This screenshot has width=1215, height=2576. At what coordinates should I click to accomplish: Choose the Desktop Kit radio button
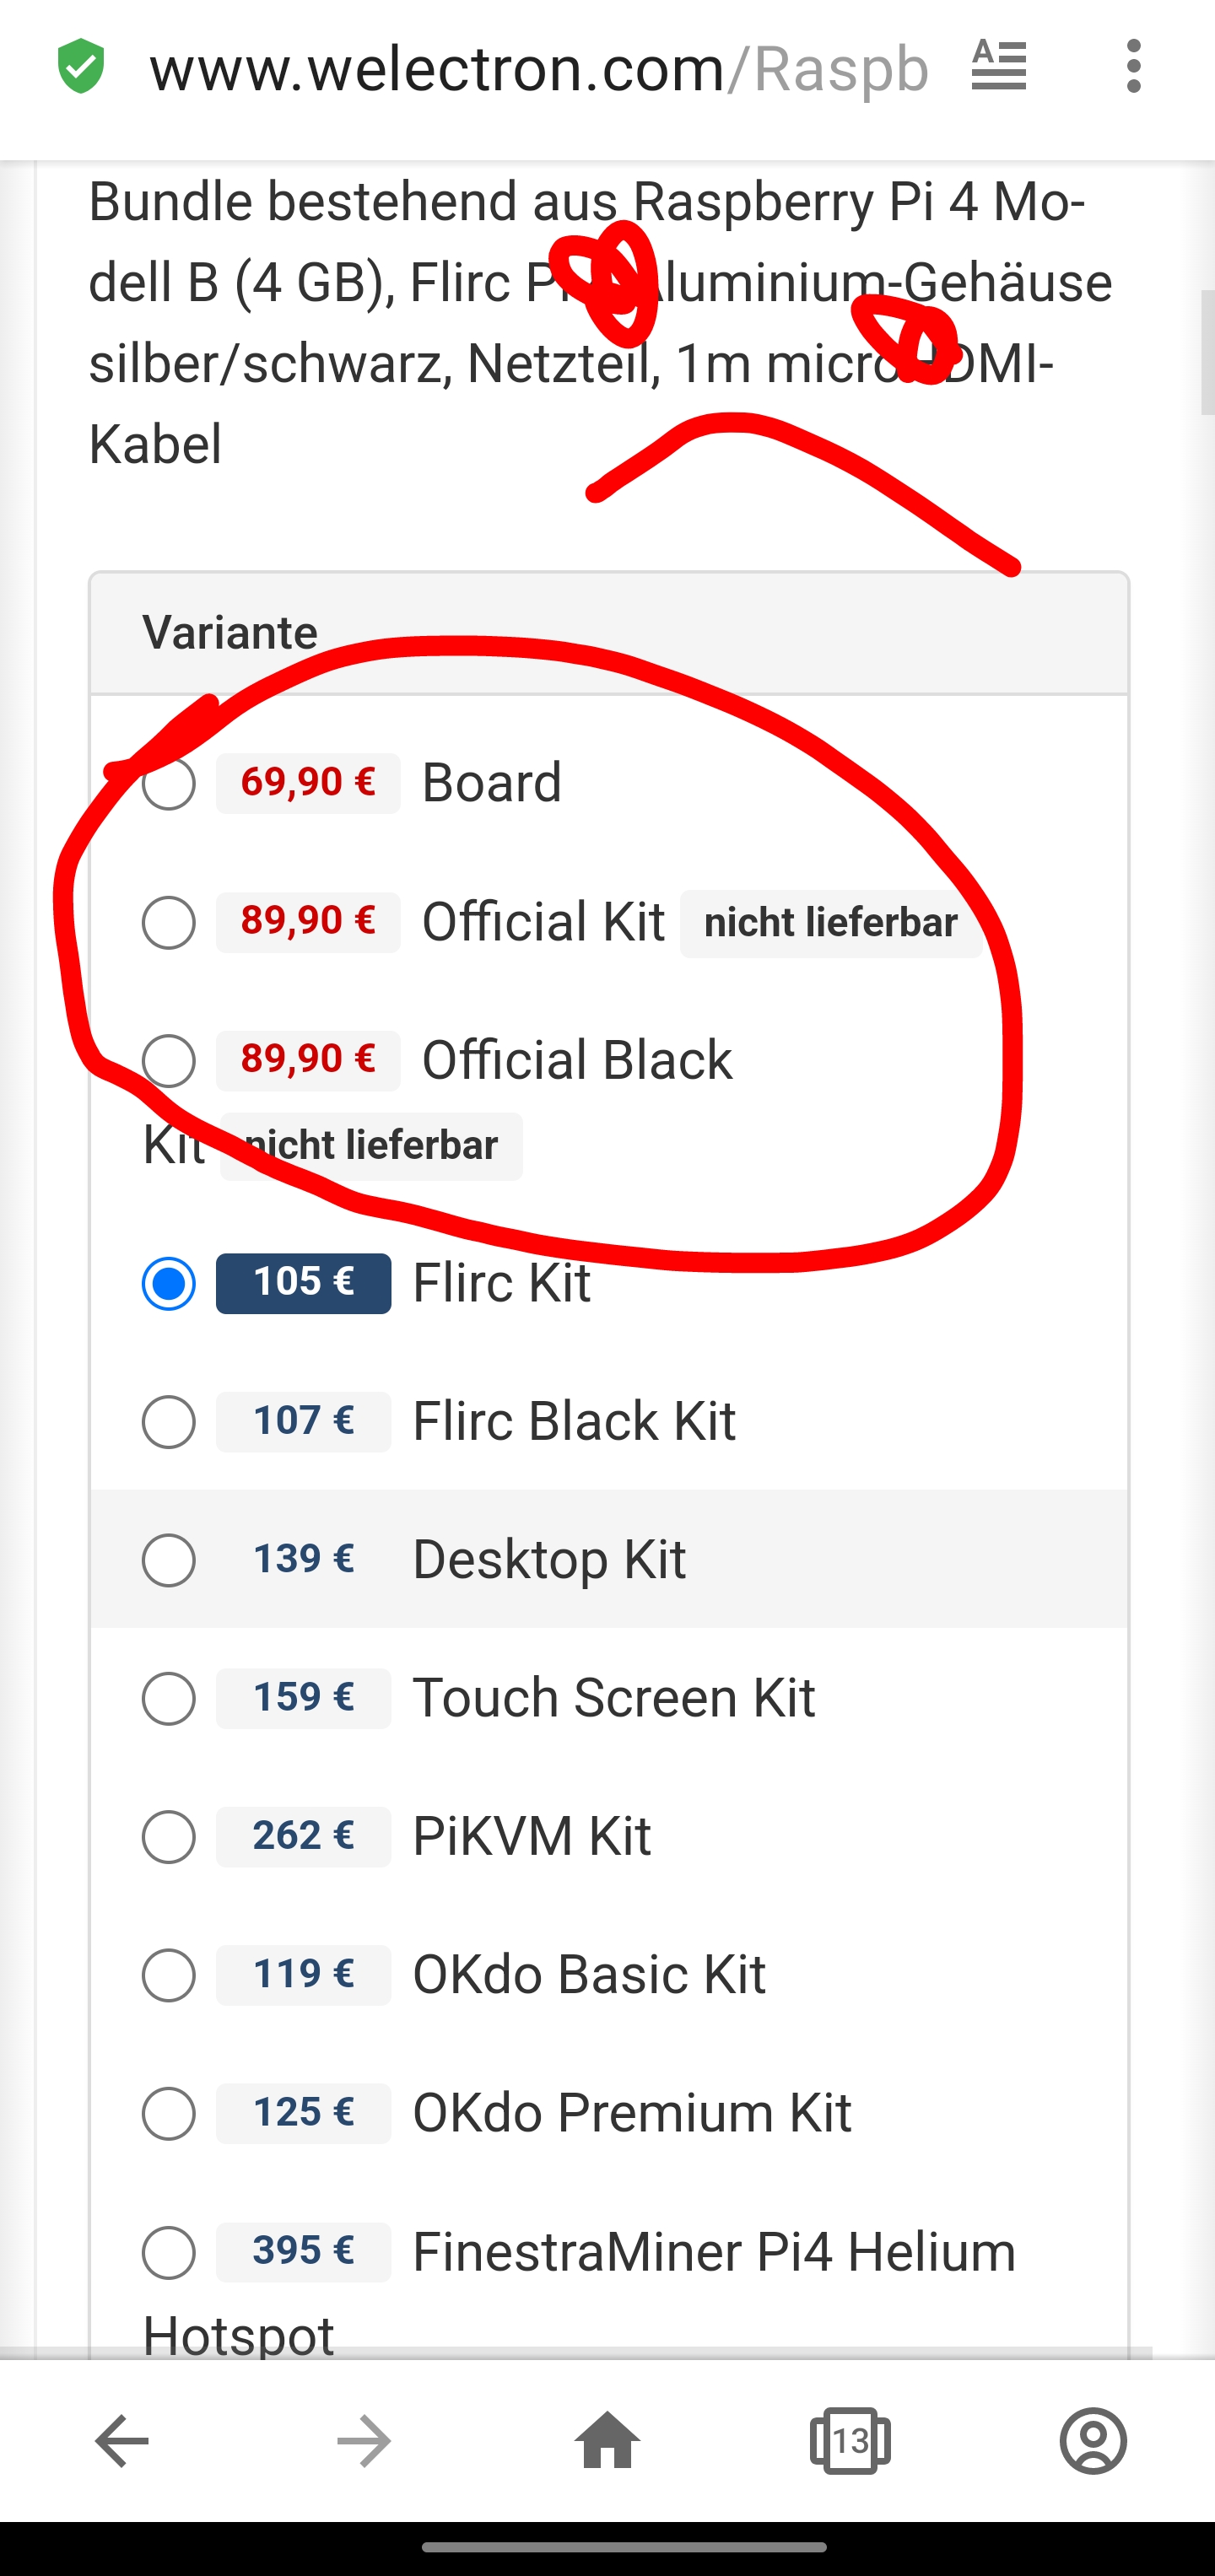pyautogui.click(x=169, y=1560)
